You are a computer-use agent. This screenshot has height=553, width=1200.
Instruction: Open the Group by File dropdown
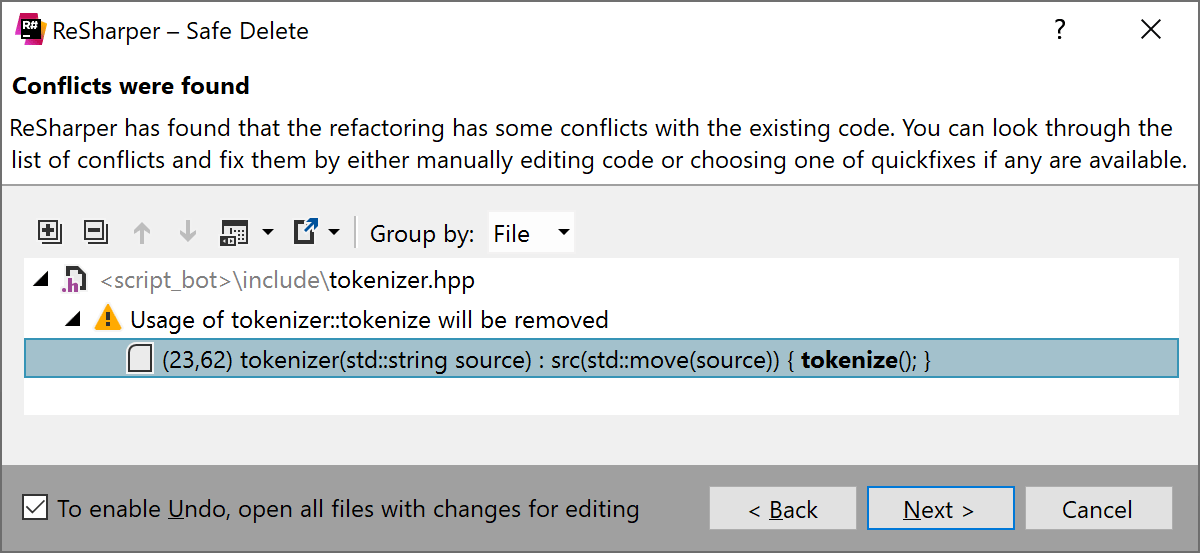[531, 233]
